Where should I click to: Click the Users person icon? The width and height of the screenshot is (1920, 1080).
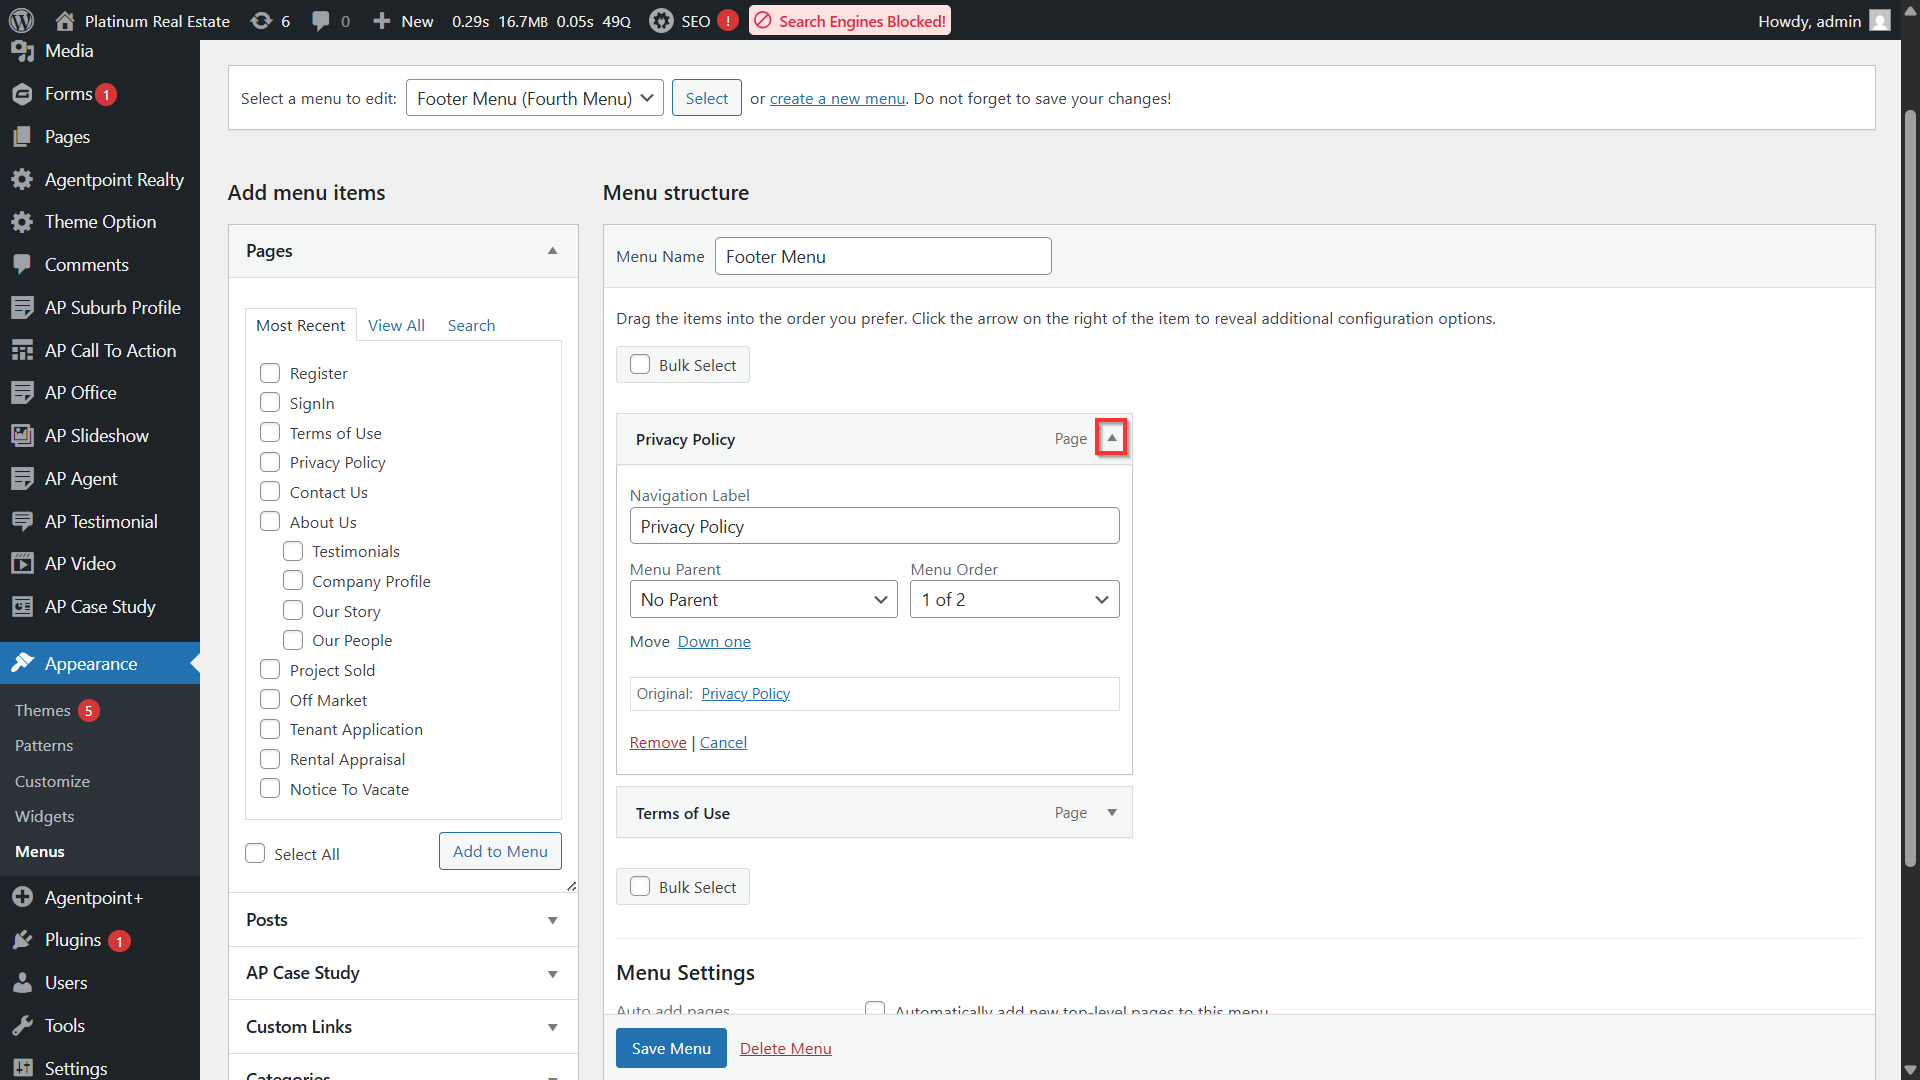(22, 983)
